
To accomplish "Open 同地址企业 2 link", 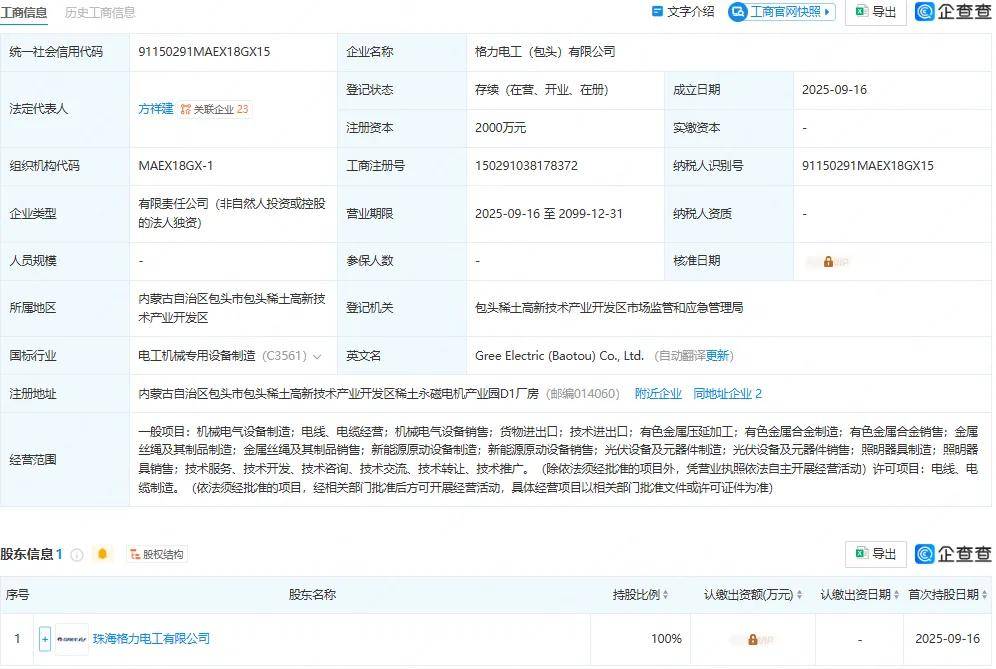I will [727, 394].
